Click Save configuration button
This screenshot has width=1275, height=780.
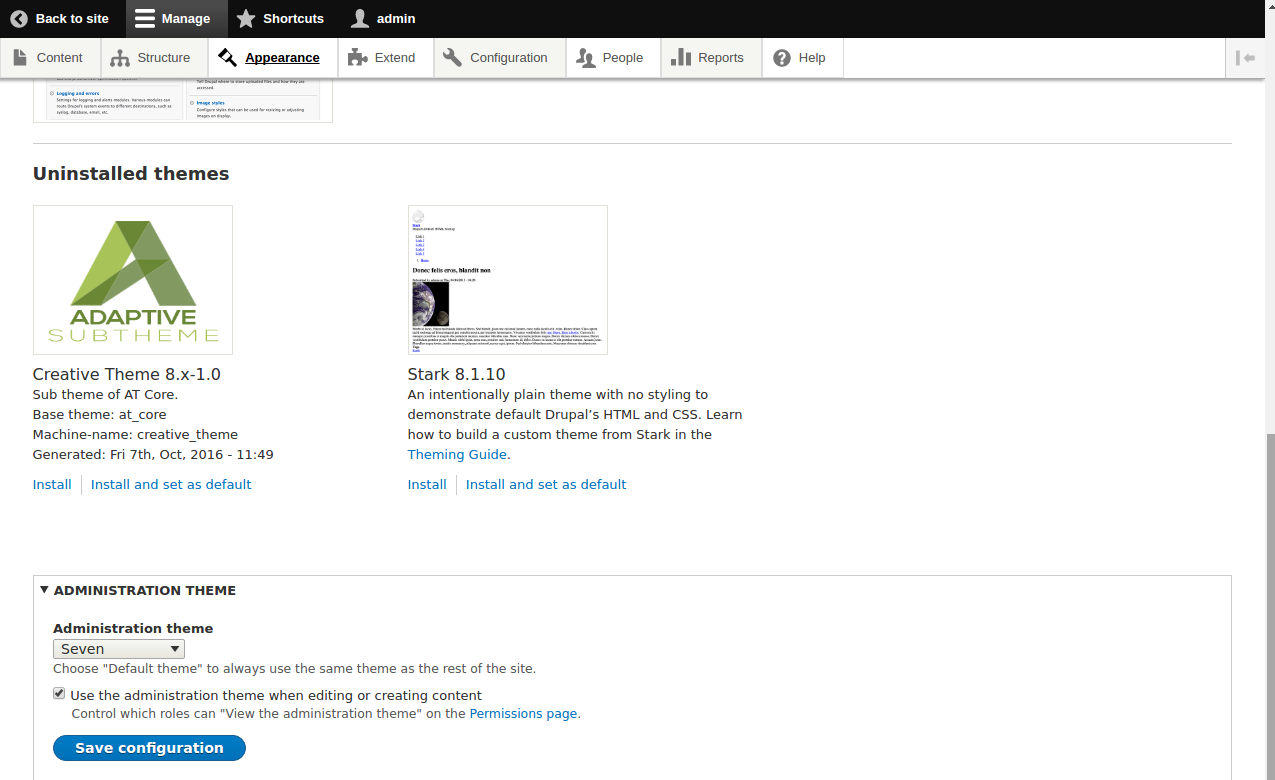point(149,748)
